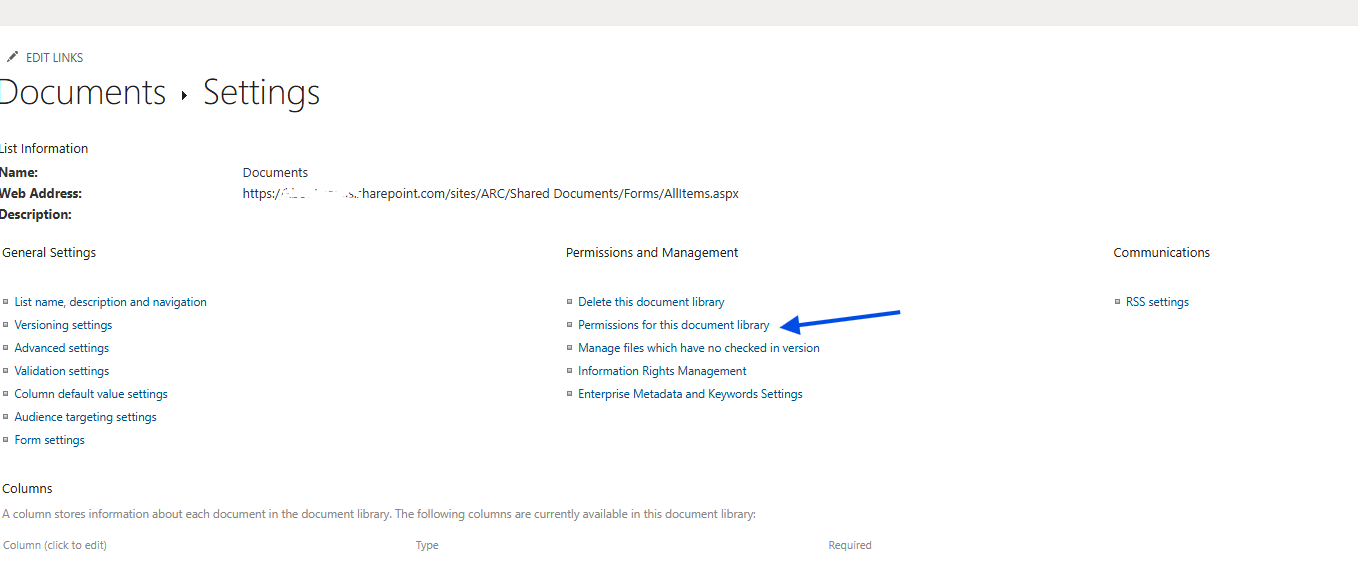The image size is (1358, 563).
Task: Open List name, description and navigation
Action: pos(110,302)
